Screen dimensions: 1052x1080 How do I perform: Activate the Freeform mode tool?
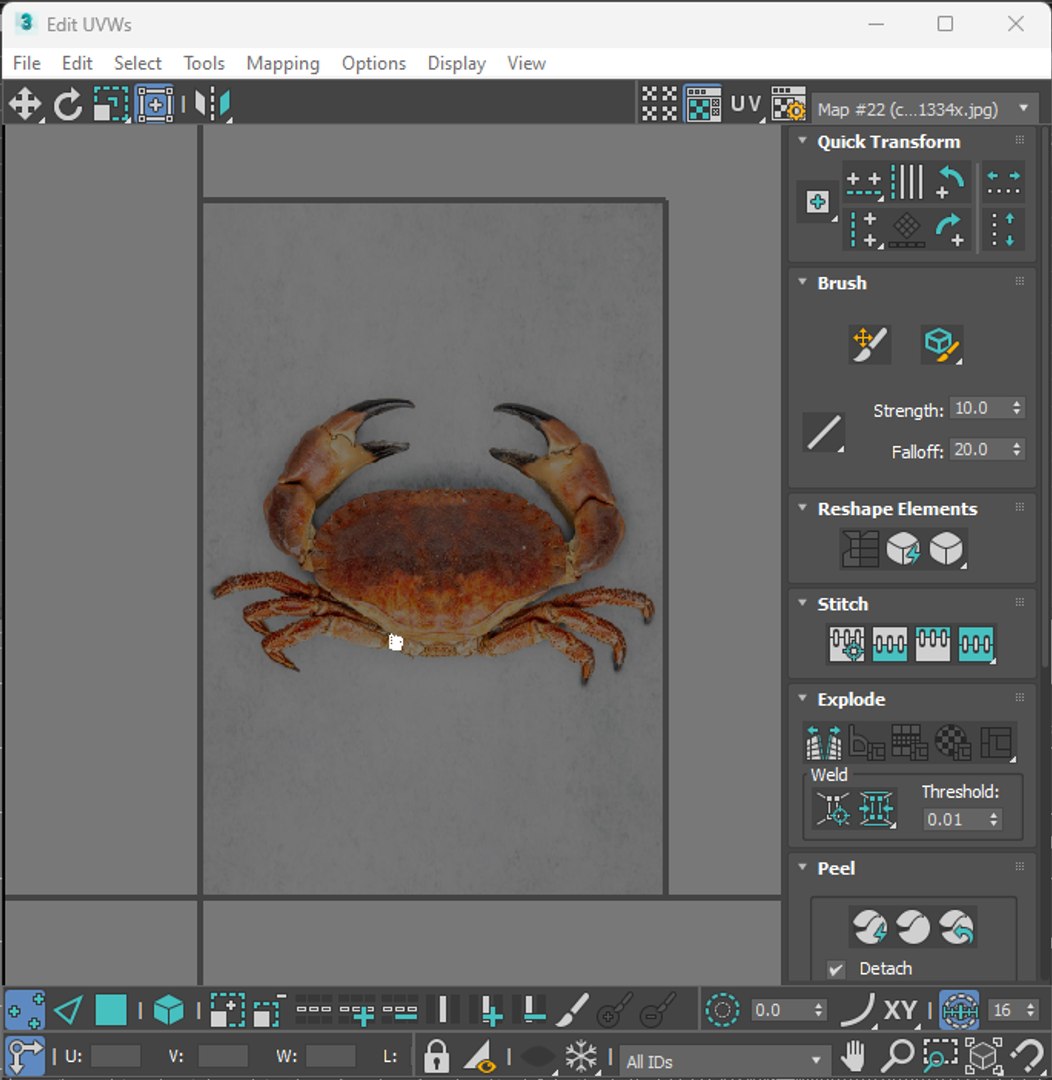pos(155,105)
